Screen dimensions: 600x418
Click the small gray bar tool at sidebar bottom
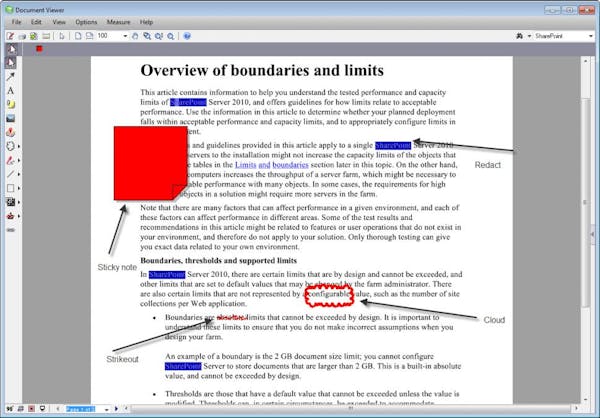[11, 230]
